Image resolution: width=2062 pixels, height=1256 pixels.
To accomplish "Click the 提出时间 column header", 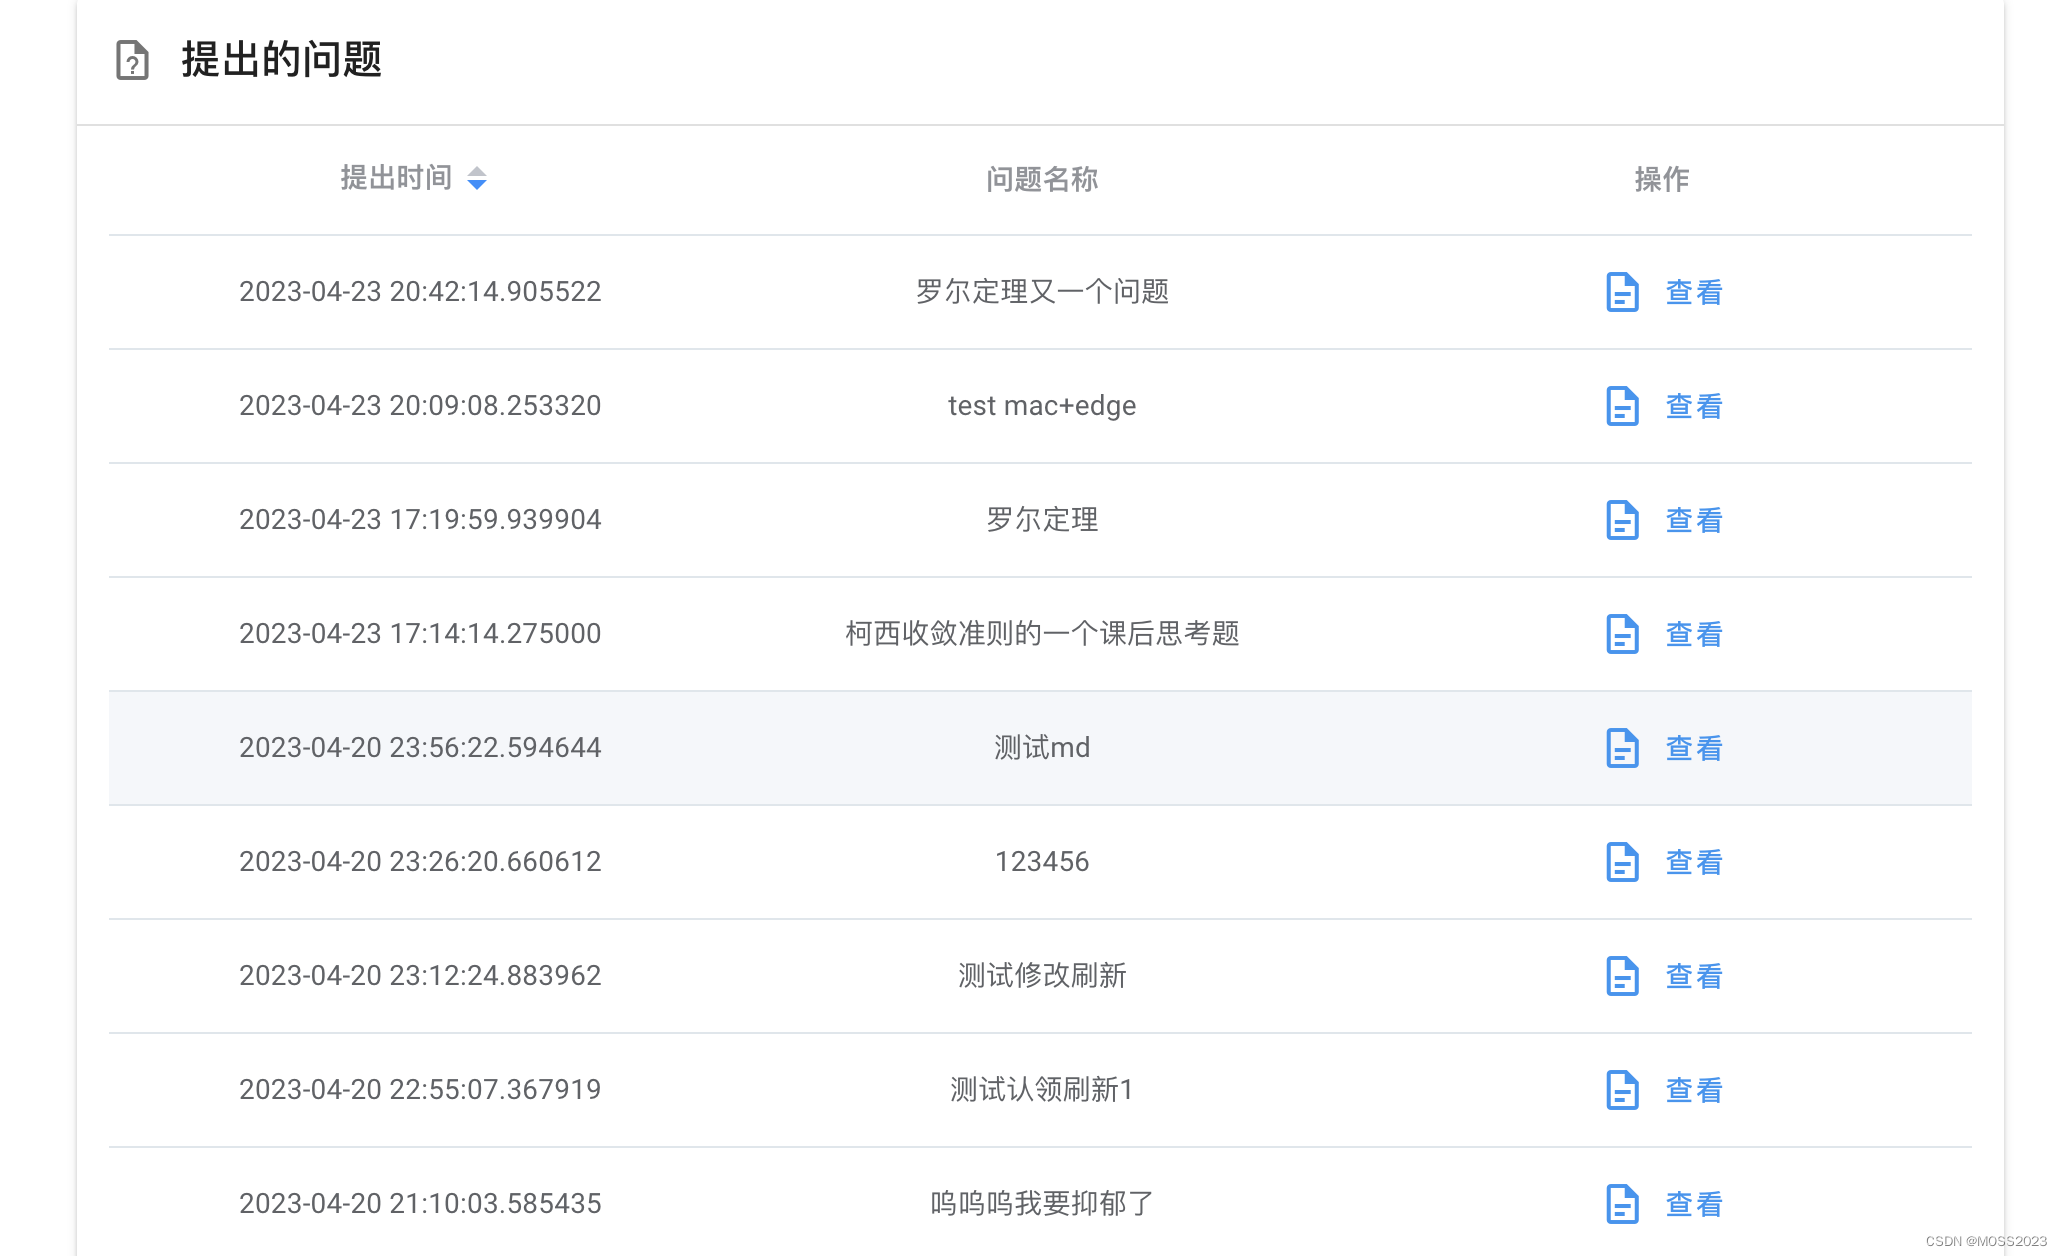I will click(397, 178).
